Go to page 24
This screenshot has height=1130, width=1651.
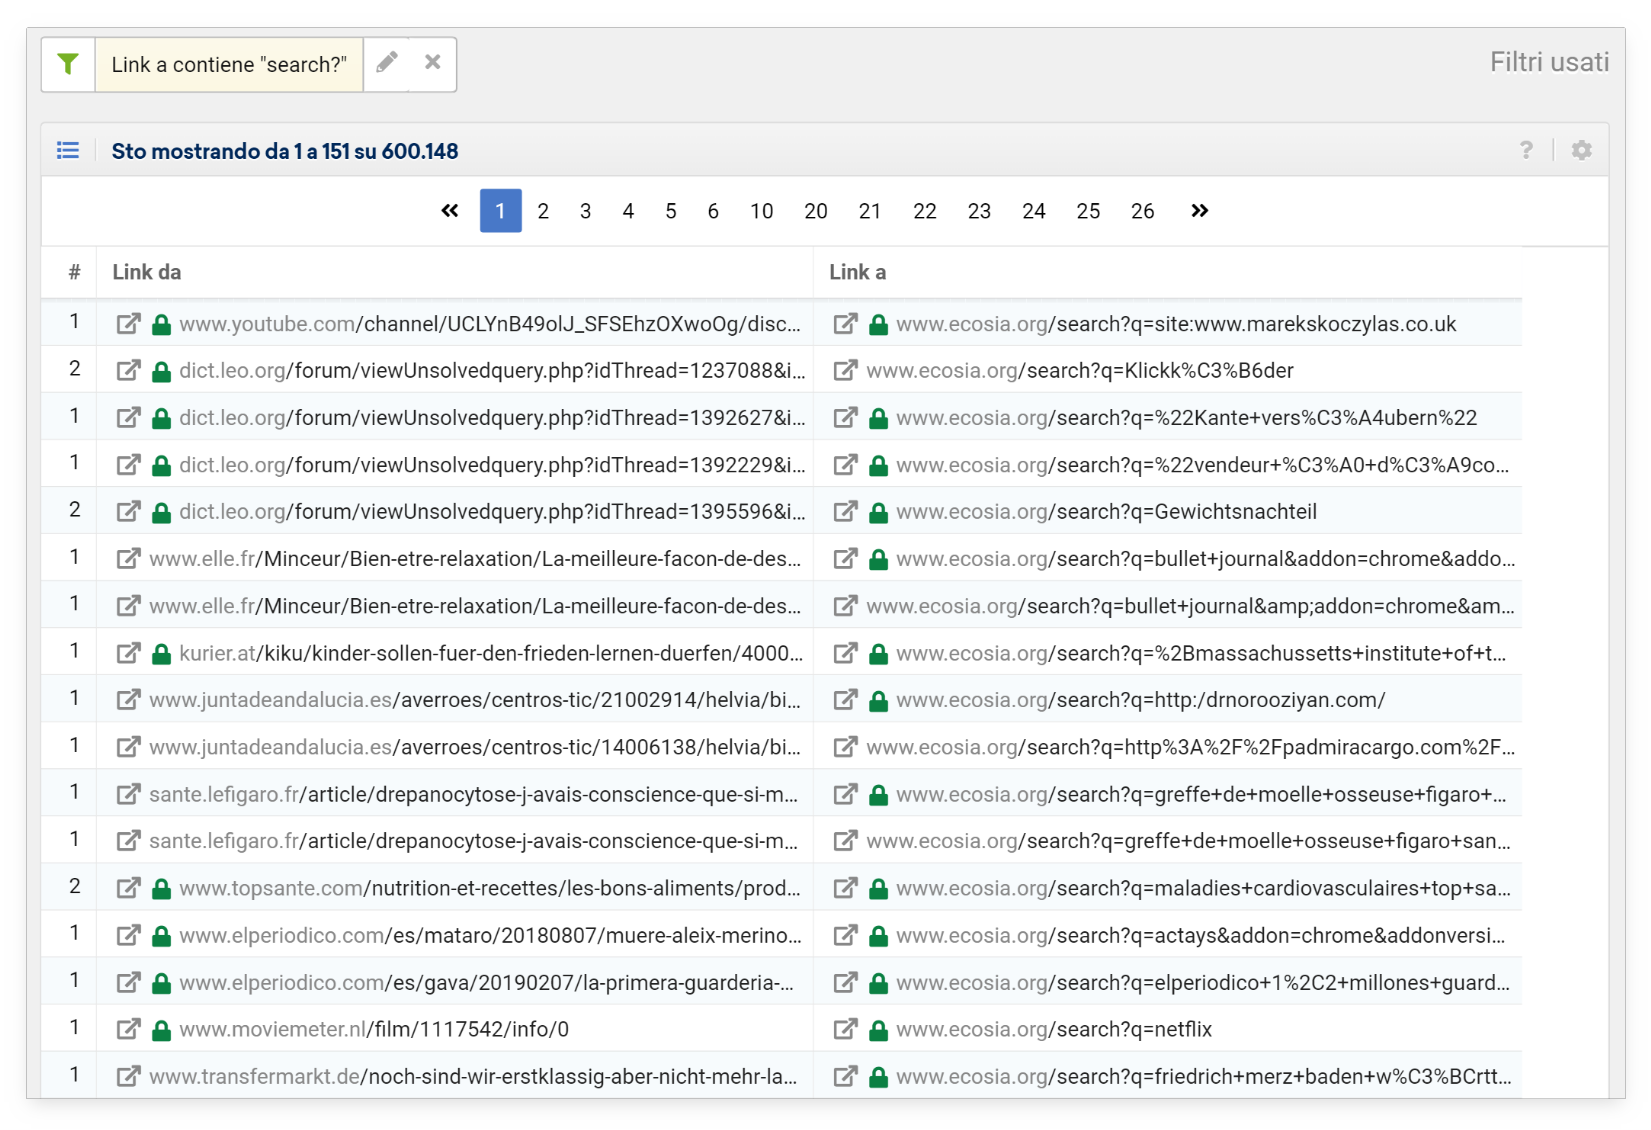1034,211
